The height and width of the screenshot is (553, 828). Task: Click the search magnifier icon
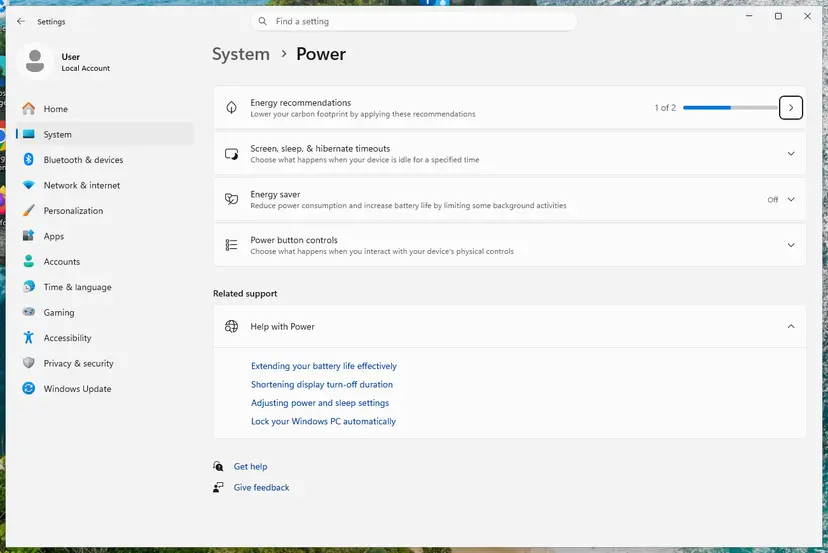click(262, 21)
